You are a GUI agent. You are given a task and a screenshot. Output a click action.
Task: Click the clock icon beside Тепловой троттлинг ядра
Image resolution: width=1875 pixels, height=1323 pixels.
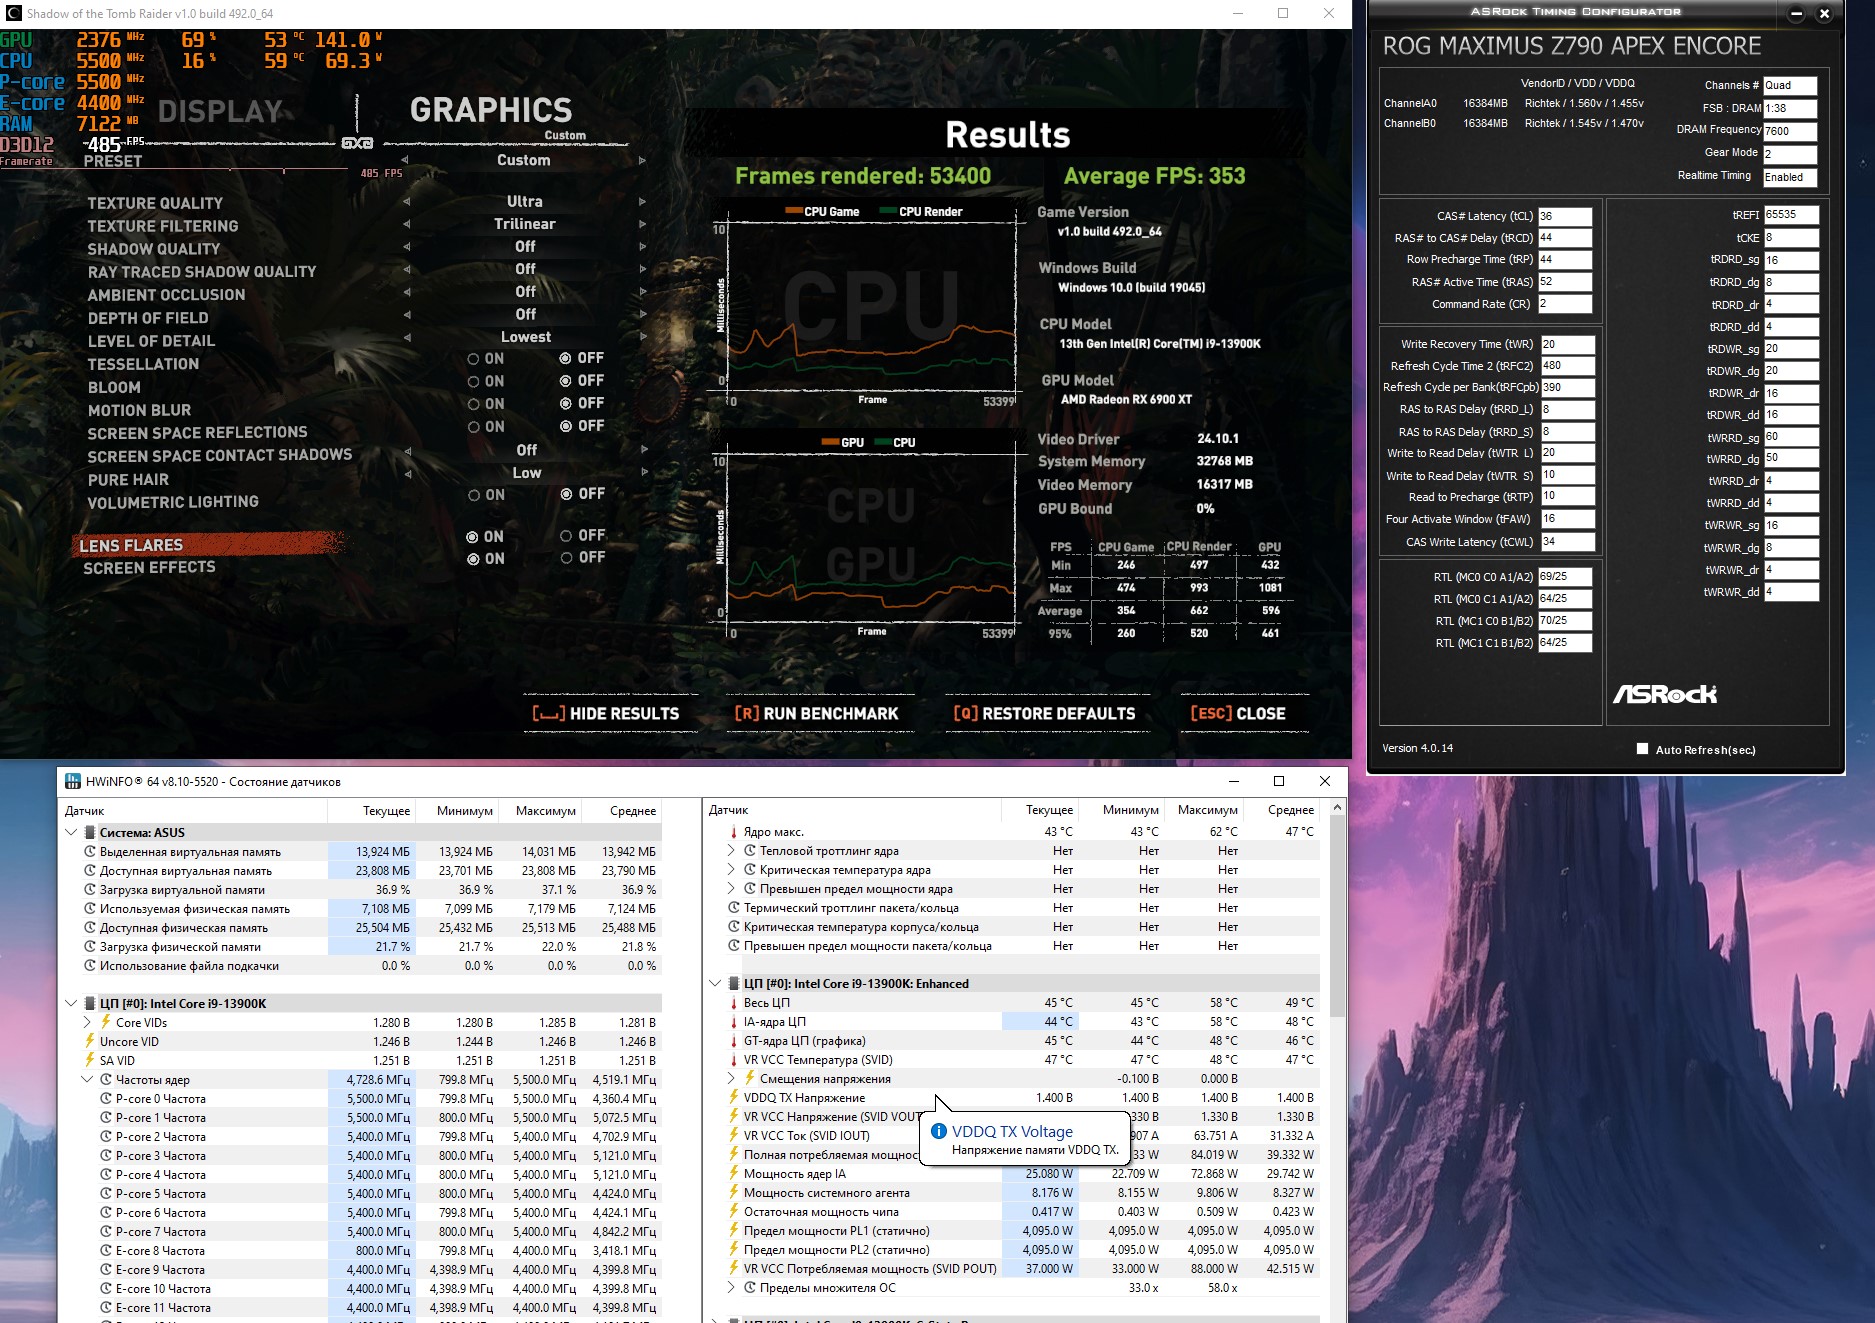749,850
